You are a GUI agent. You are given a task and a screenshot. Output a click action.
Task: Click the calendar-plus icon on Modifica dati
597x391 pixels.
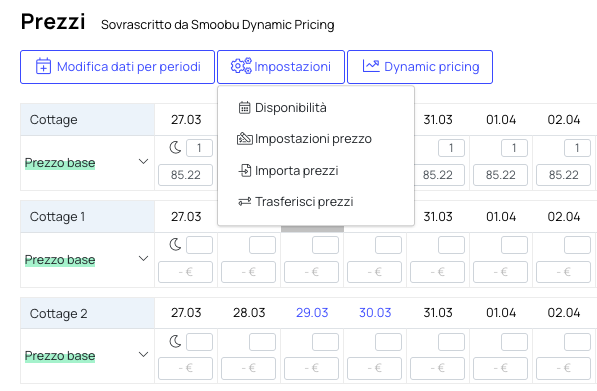pyautogui.click(x=43, y=66)
